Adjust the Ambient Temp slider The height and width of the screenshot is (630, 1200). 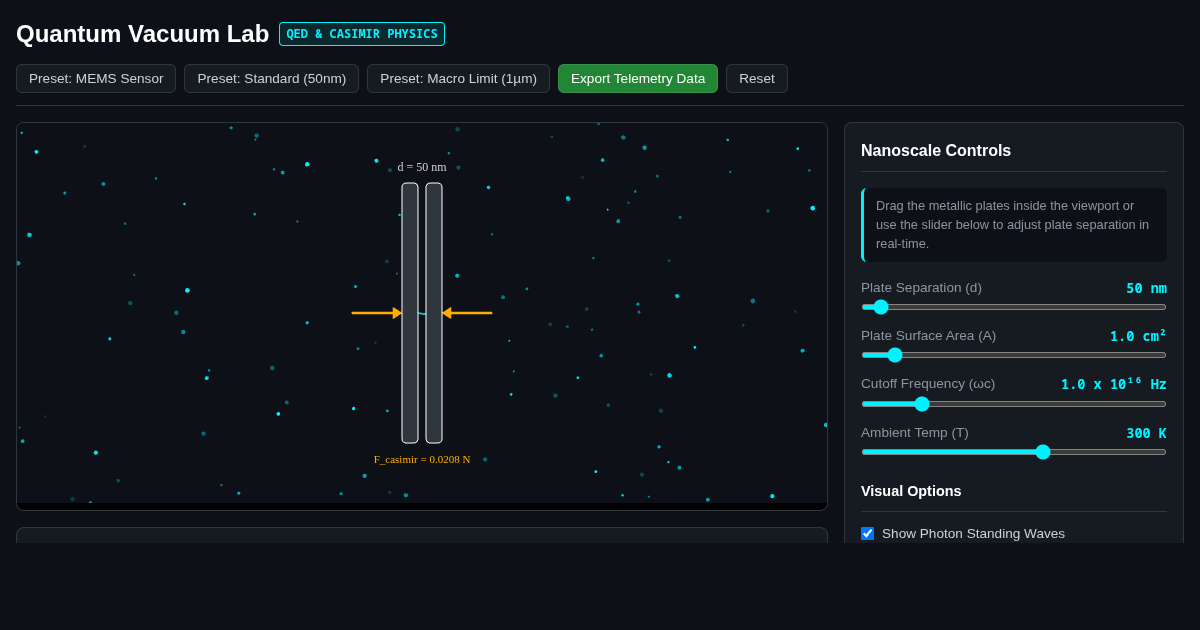1014,452
